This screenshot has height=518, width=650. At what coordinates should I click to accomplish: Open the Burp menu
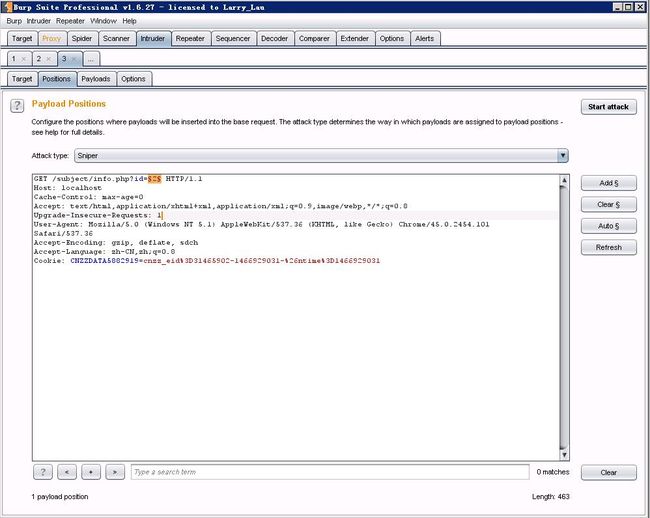pos(14,21)
